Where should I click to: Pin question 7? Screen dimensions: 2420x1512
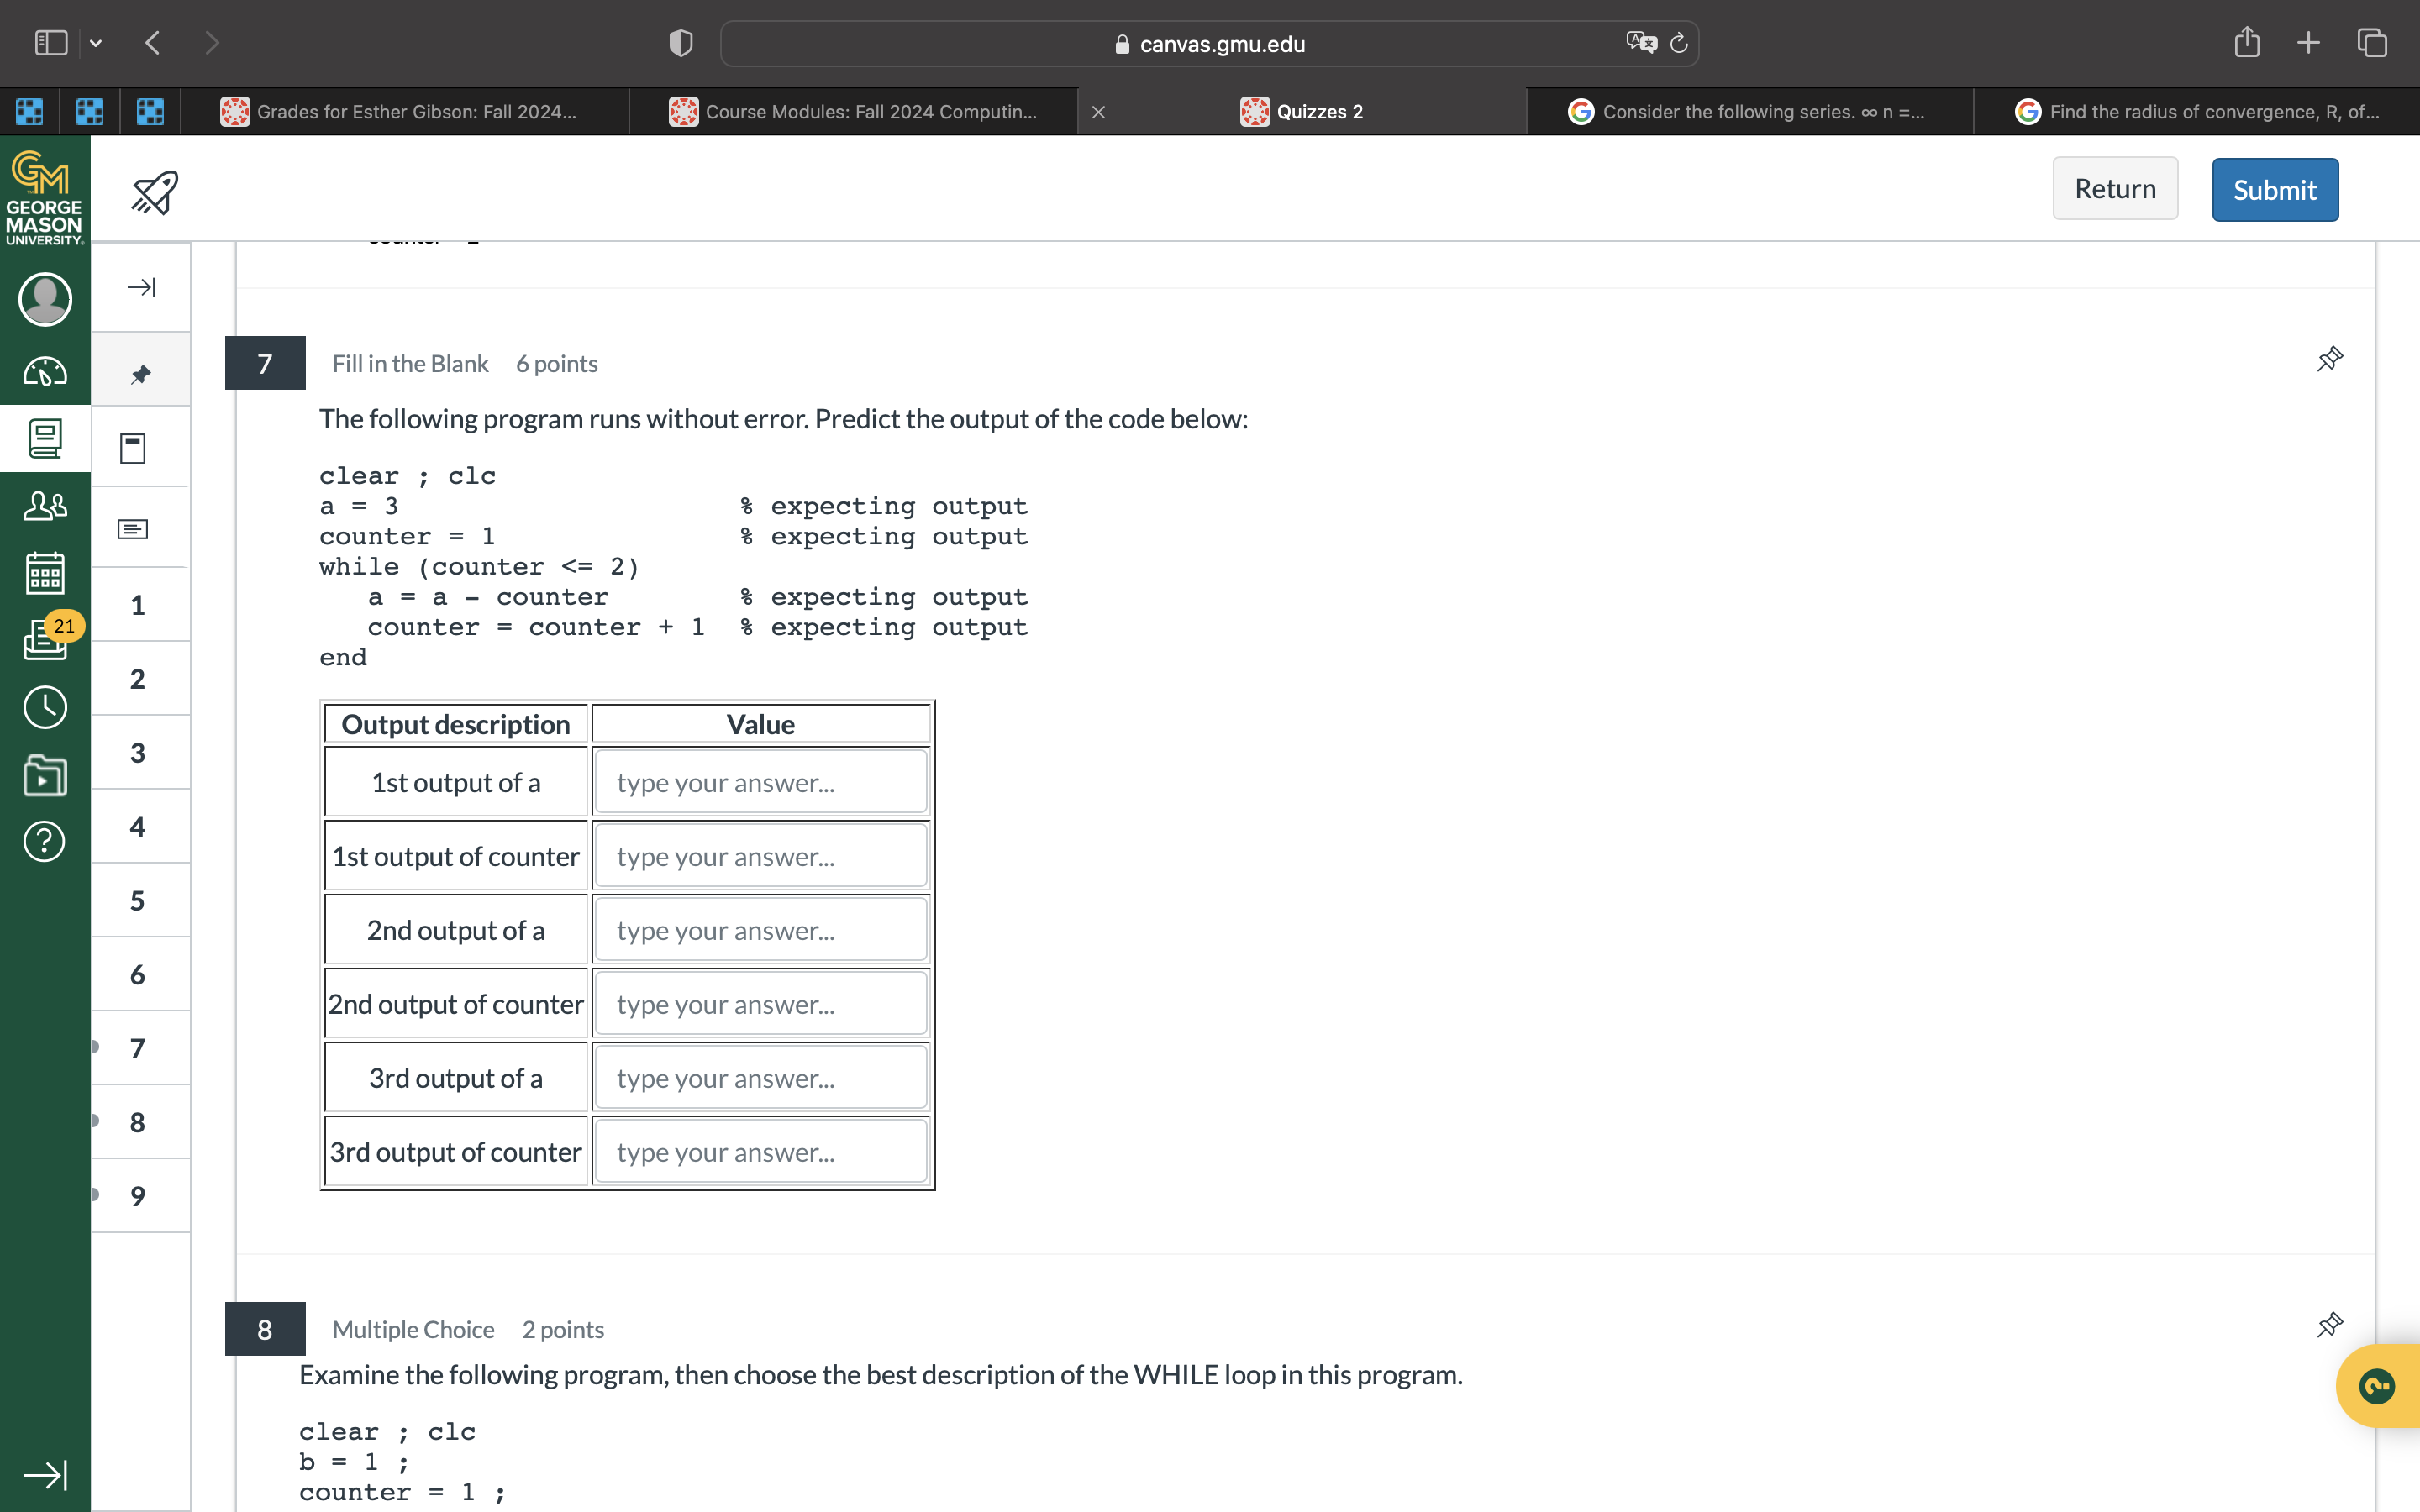pos(2330,359)
